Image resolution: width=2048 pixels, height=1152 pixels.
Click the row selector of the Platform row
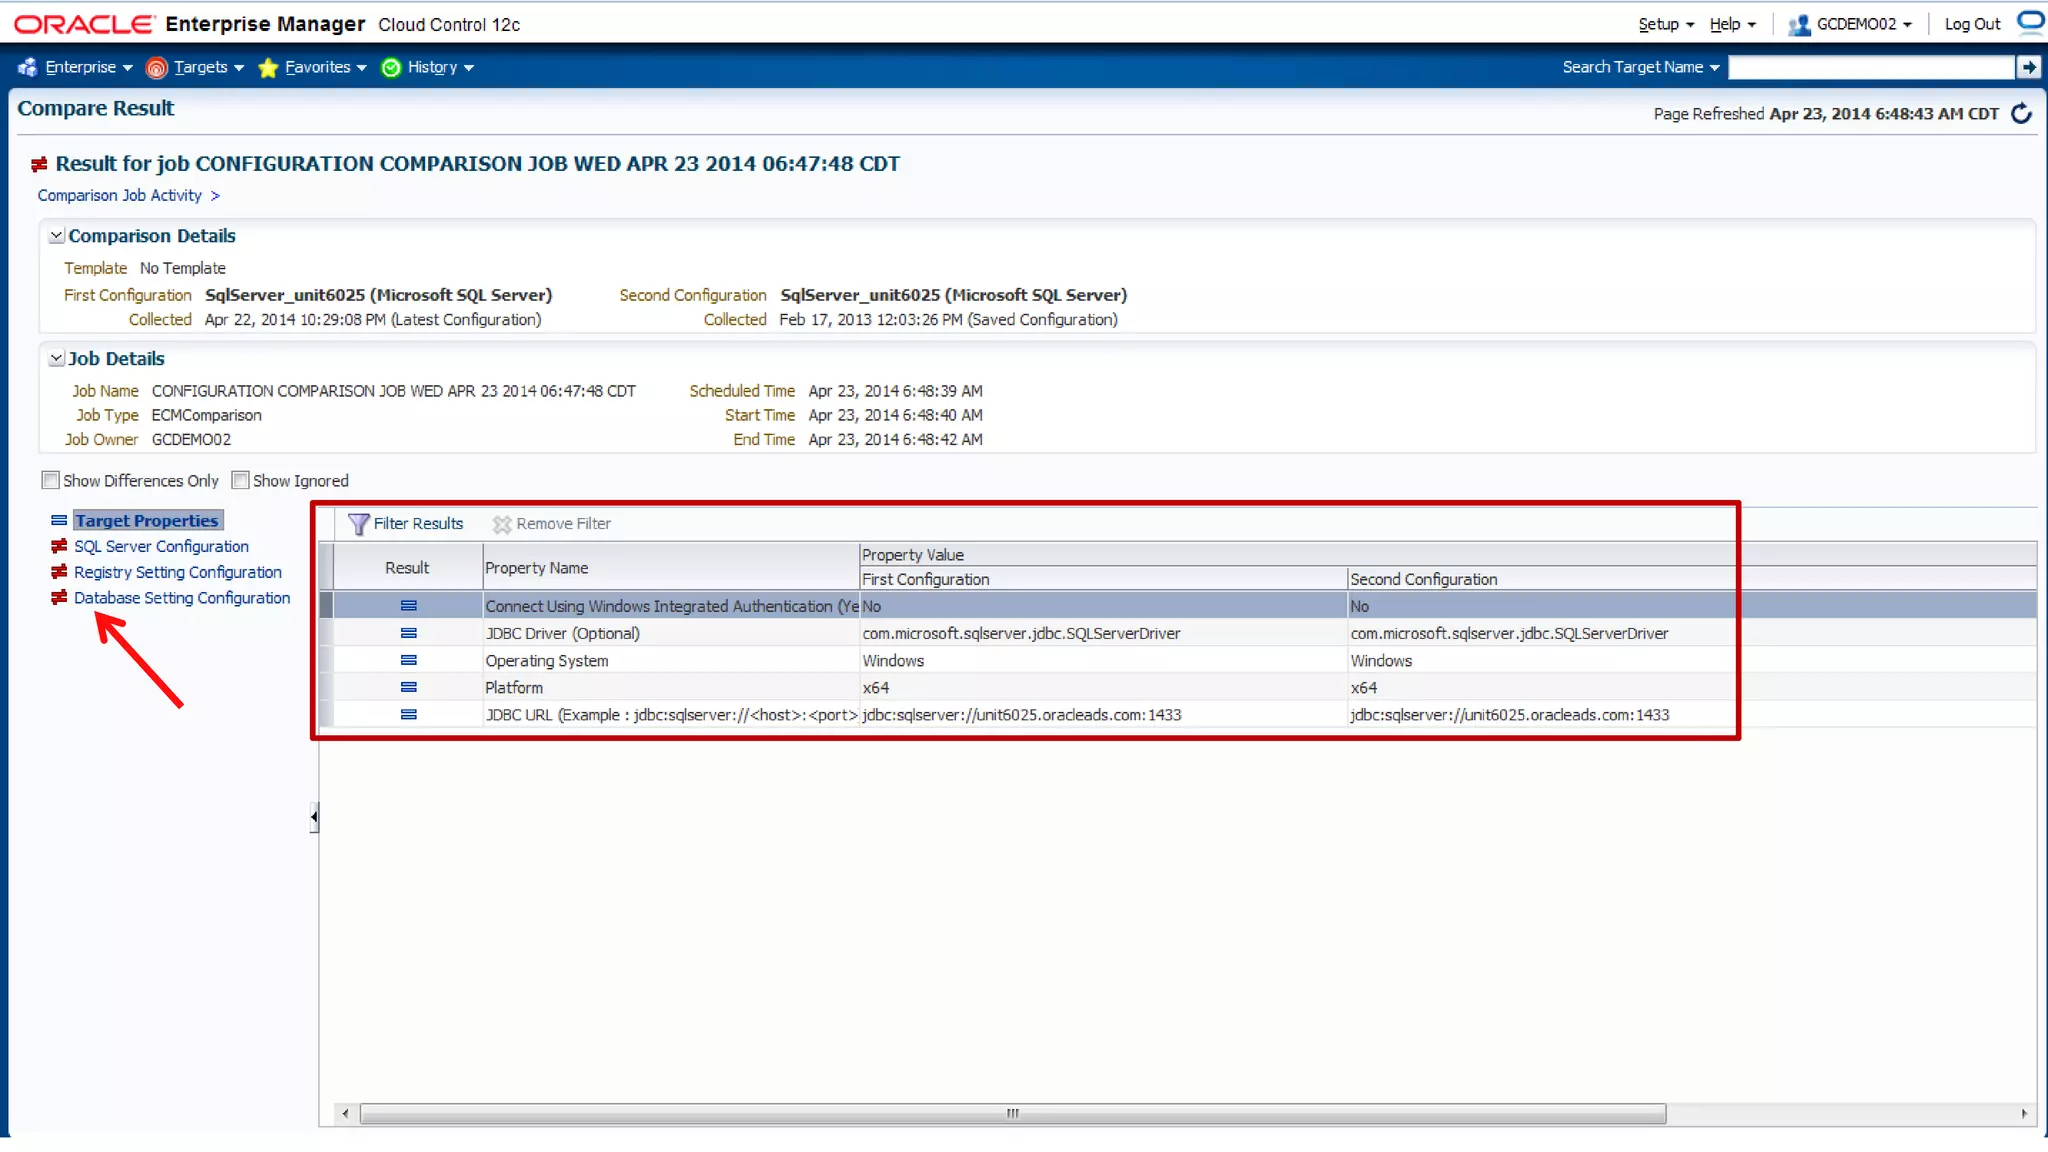pyautogui.click(x=326, y=687)
